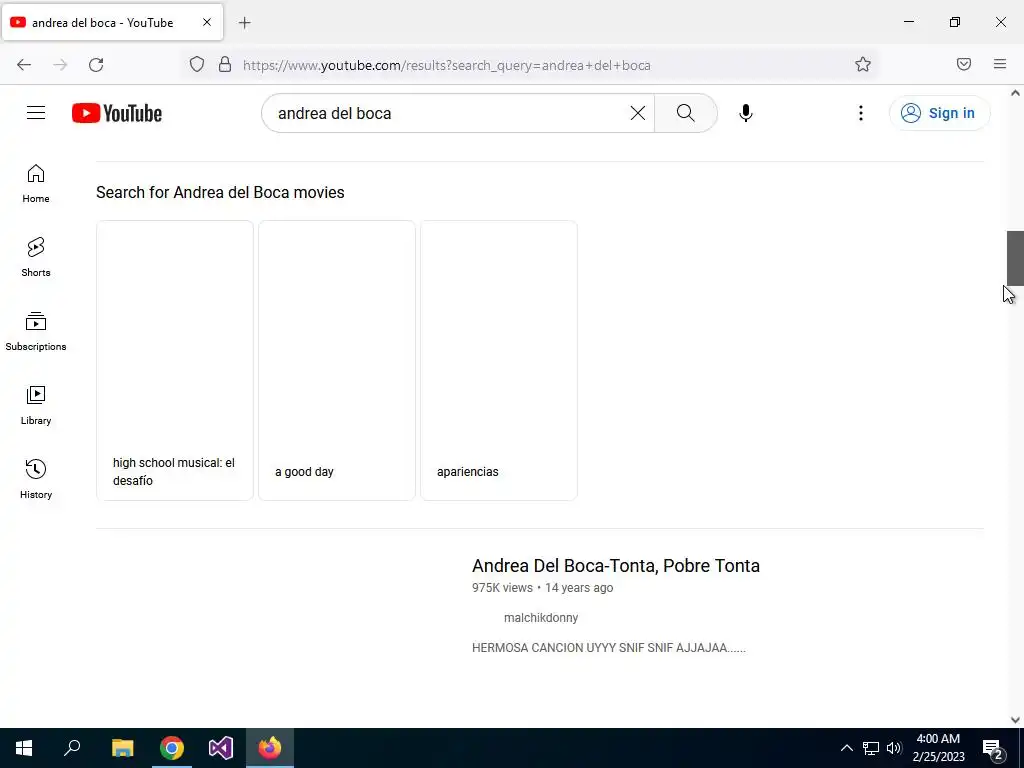This screenshot has height=768, width=1024.
Task: Go back with the browser back arrow
Action: [24, 65]
